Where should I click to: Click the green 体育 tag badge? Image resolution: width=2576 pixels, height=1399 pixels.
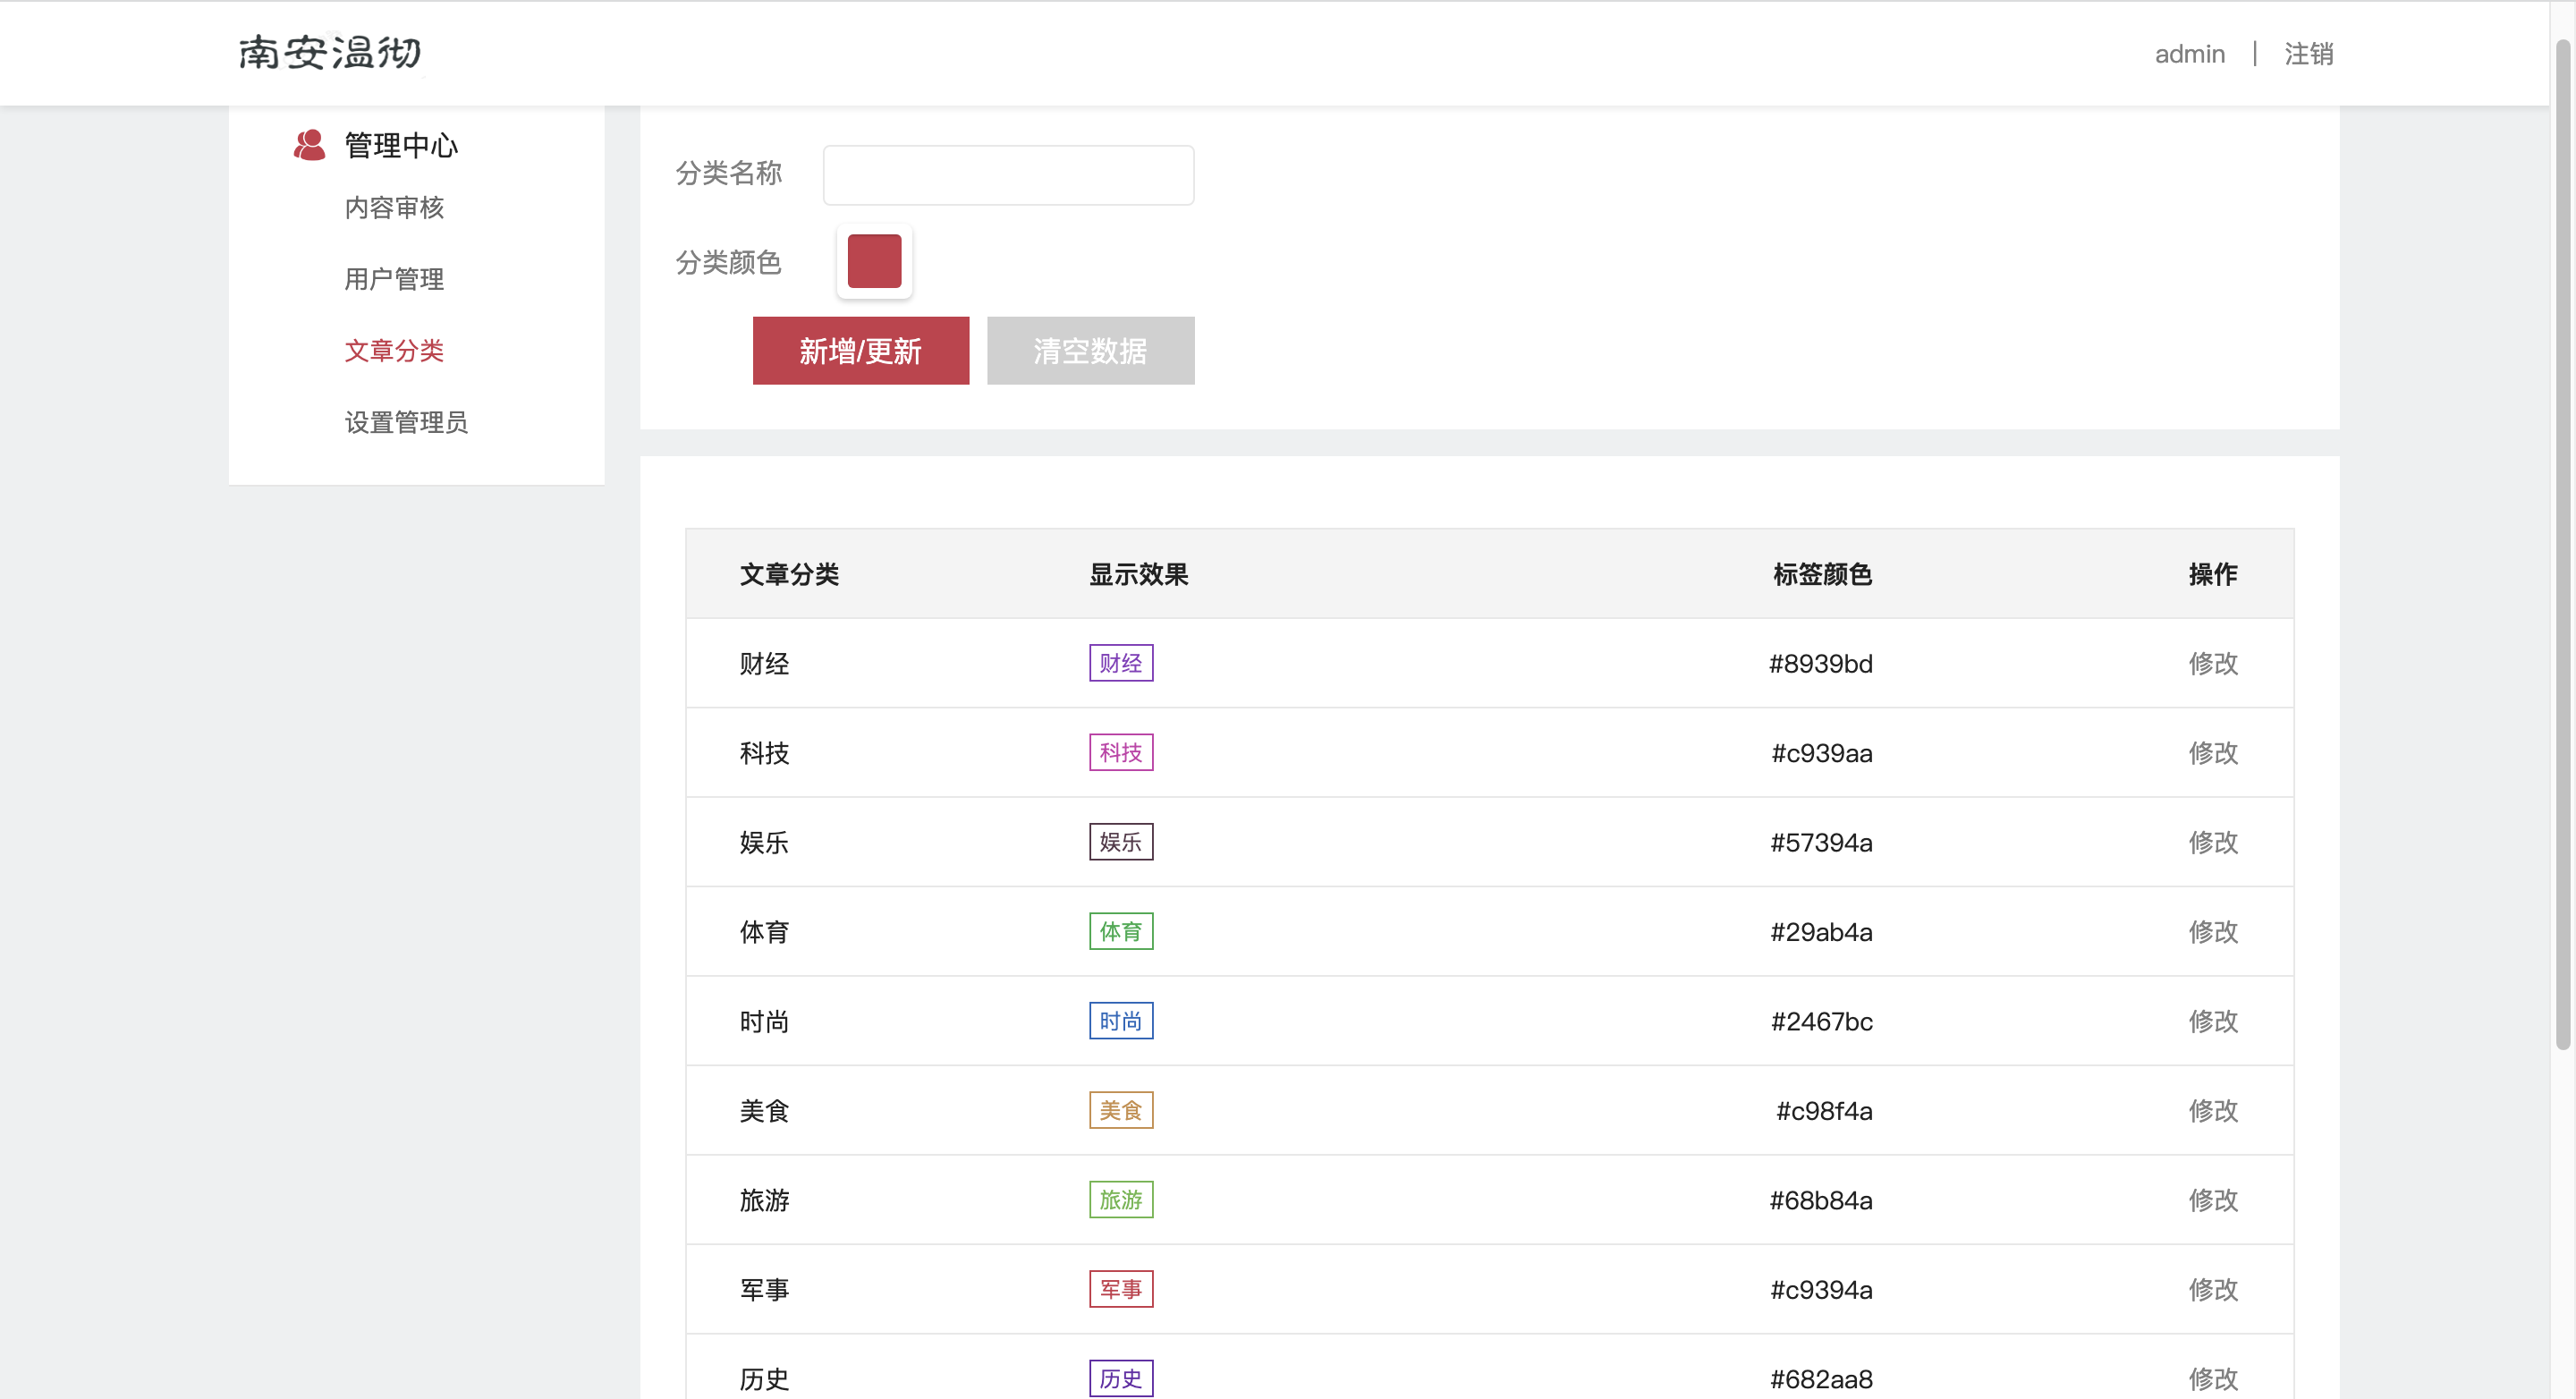pyautogui.click(x=1120, y=931)
